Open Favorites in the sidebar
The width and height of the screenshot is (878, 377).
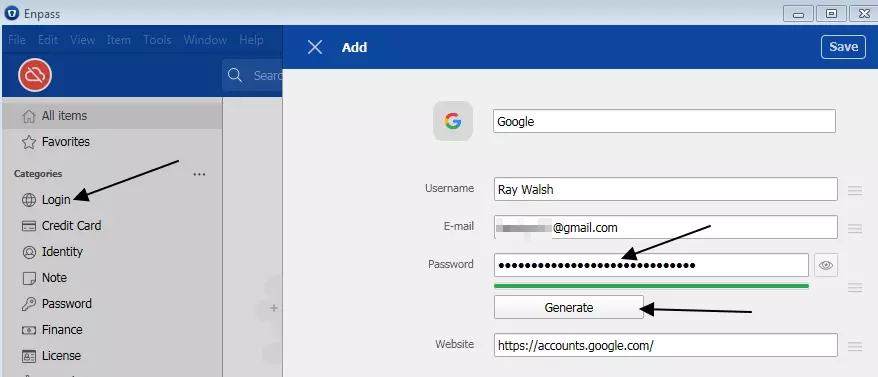click(112, 142)
